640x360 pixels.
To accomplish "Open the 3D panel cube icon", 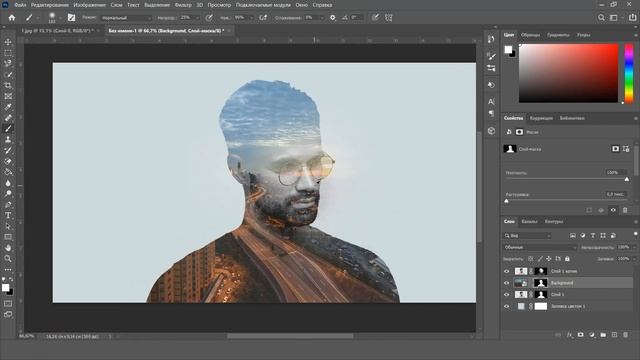I will (x=491, y=131).
